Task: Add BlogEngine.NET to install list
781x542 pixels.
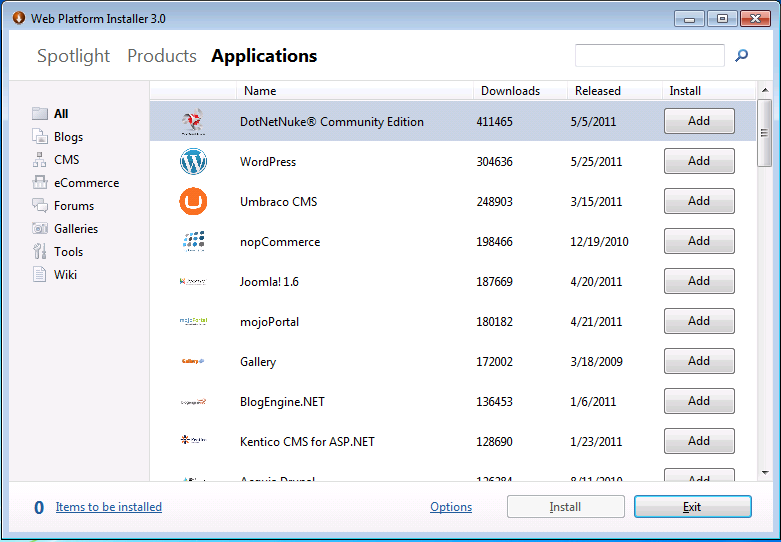Action: point(699,401)
